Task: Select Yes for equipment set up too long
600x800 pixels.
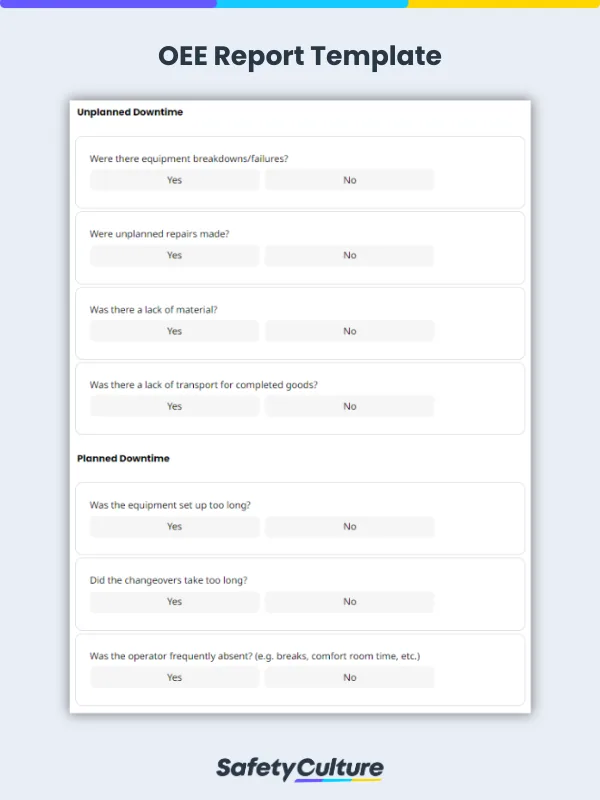Action: pos(173,526)
